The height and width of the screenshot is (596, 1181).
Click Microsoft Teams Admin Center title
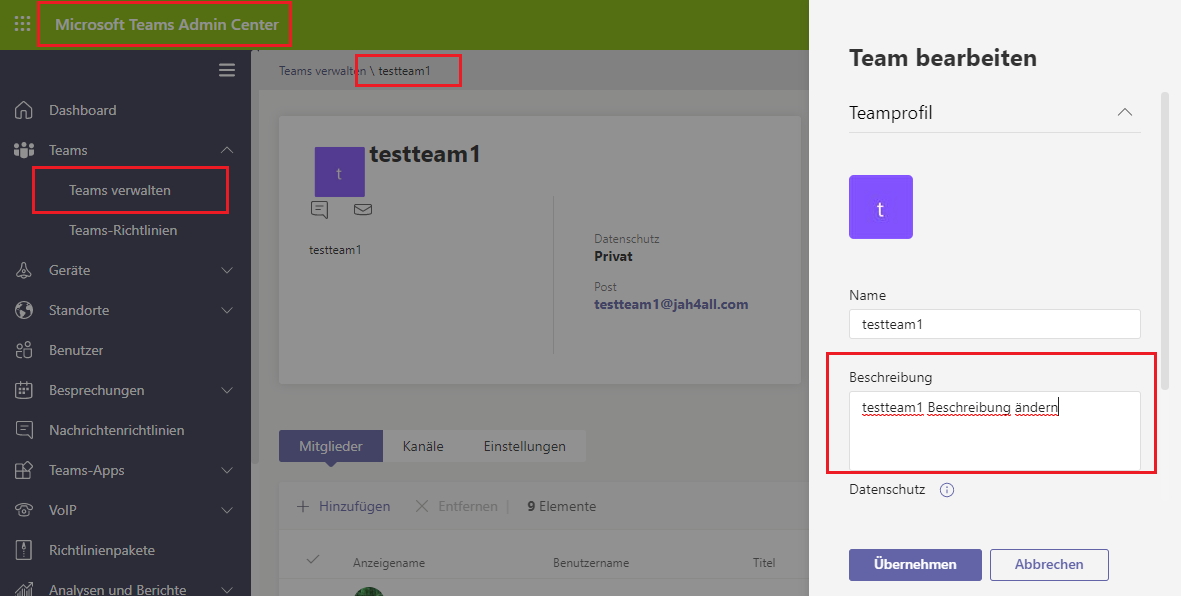[166, 24]
